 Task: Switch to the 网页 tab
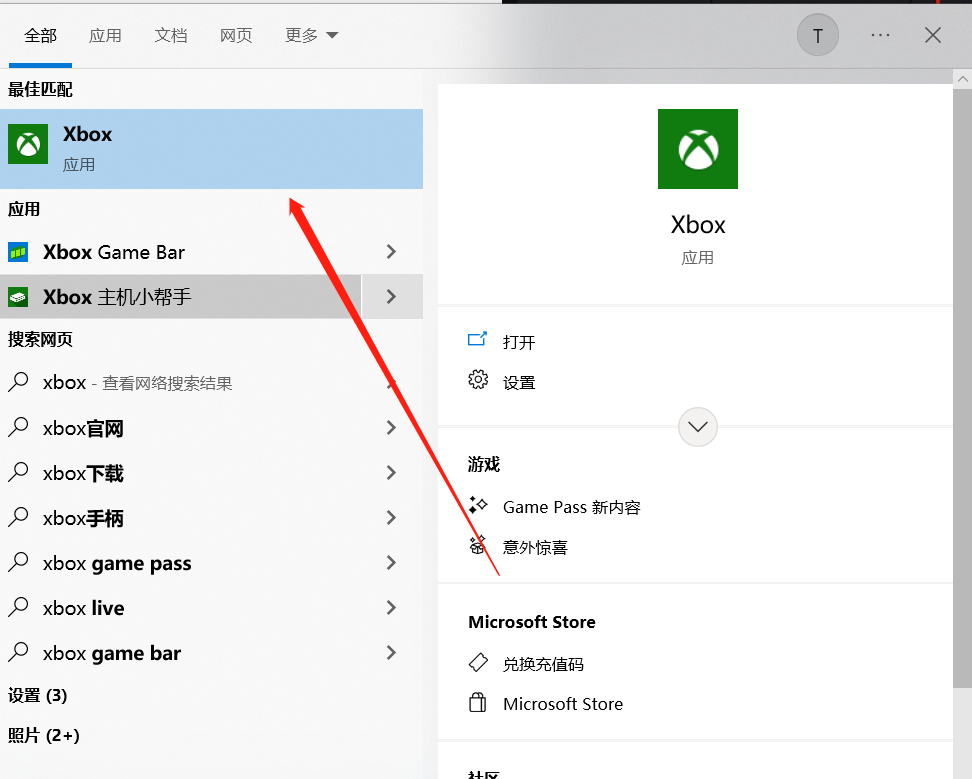pos(236,35)
